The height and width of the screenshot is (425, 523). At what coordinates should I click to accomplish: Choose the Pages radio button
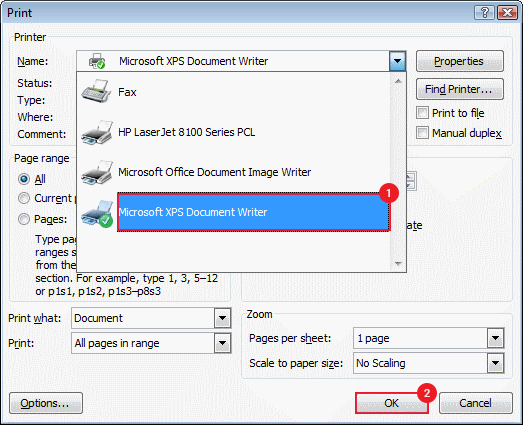(24, 219)
